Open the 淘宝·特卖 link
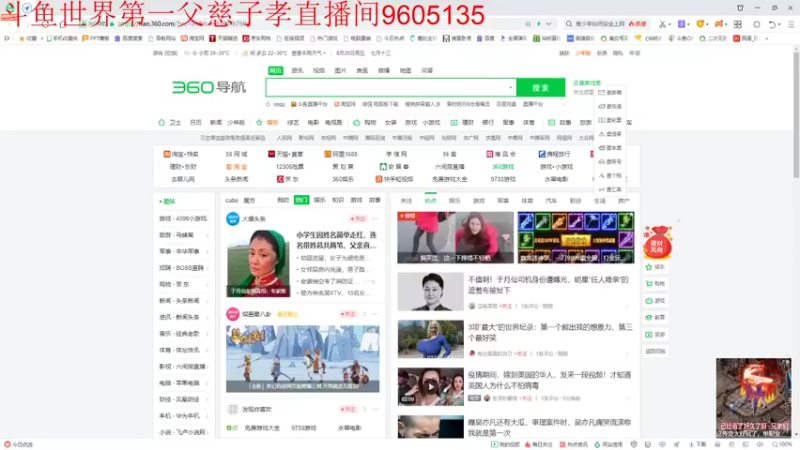Image resolution: width=800 pixels, height=450 pixels. [182, 154]
